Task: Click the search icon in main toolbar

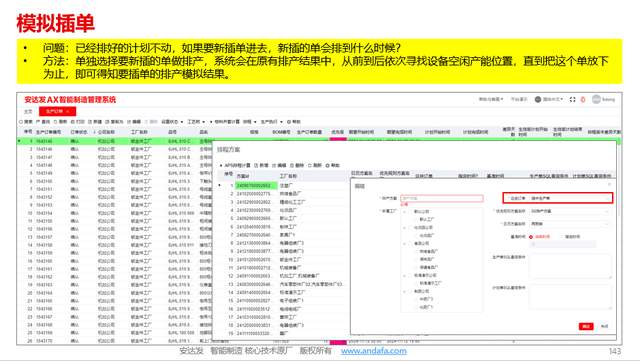Action: point(21,122)
